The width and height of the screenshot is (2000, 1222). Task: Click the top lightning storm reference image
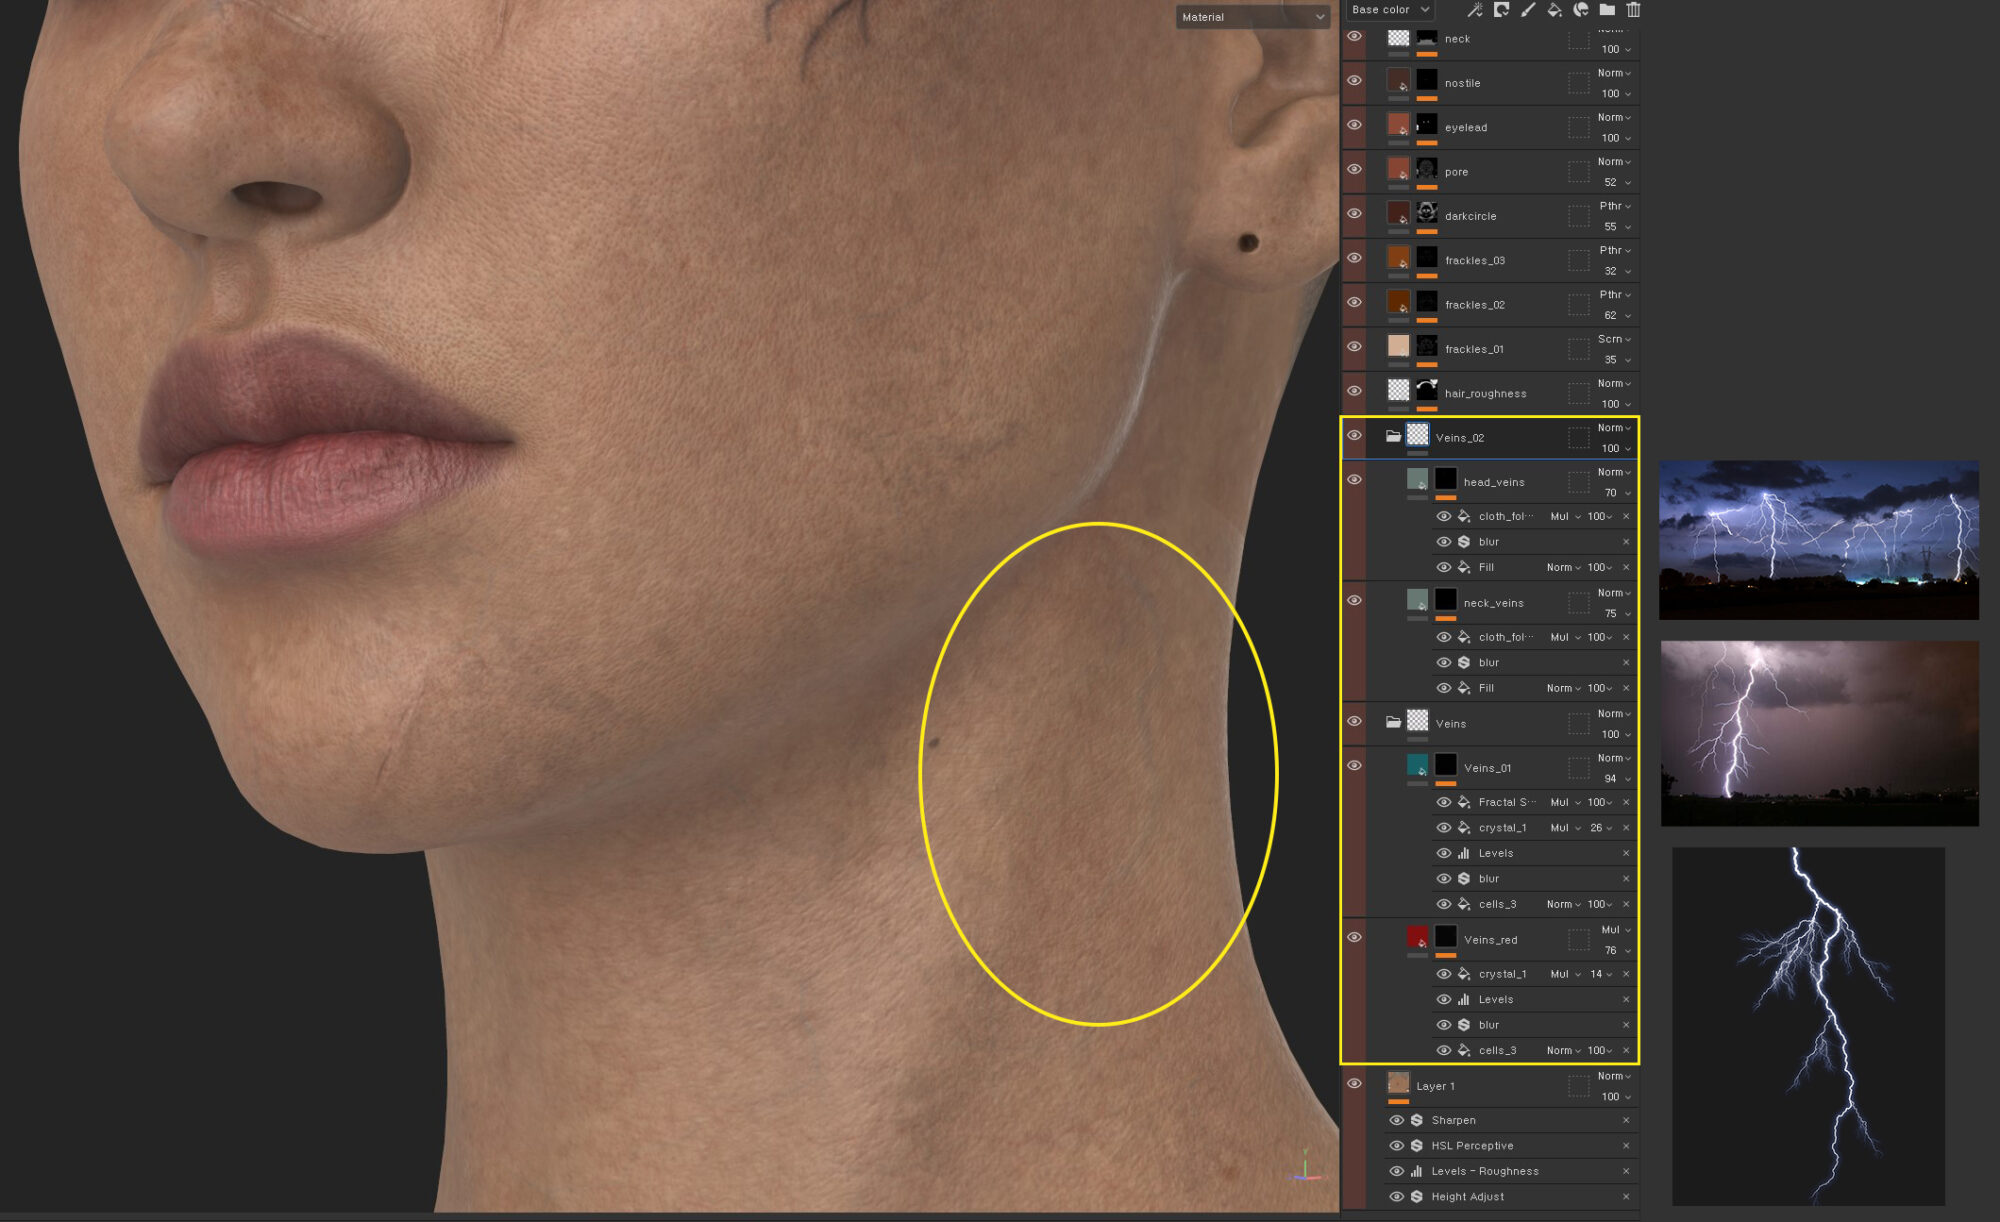[1818, 540]
